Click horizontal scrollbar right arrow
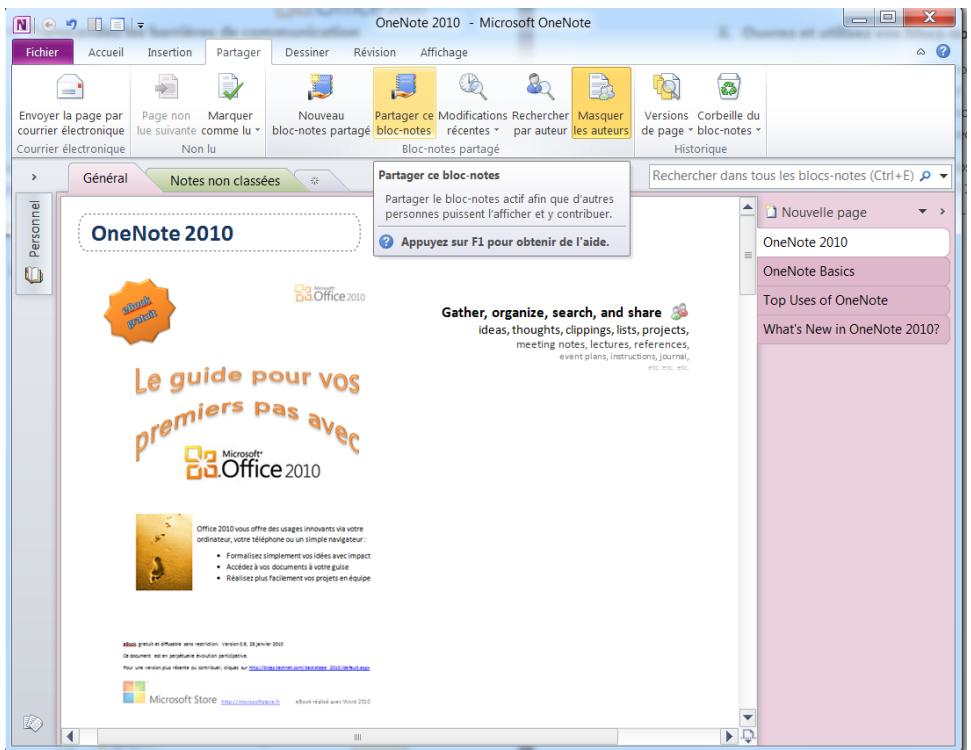 coord(729,736)
